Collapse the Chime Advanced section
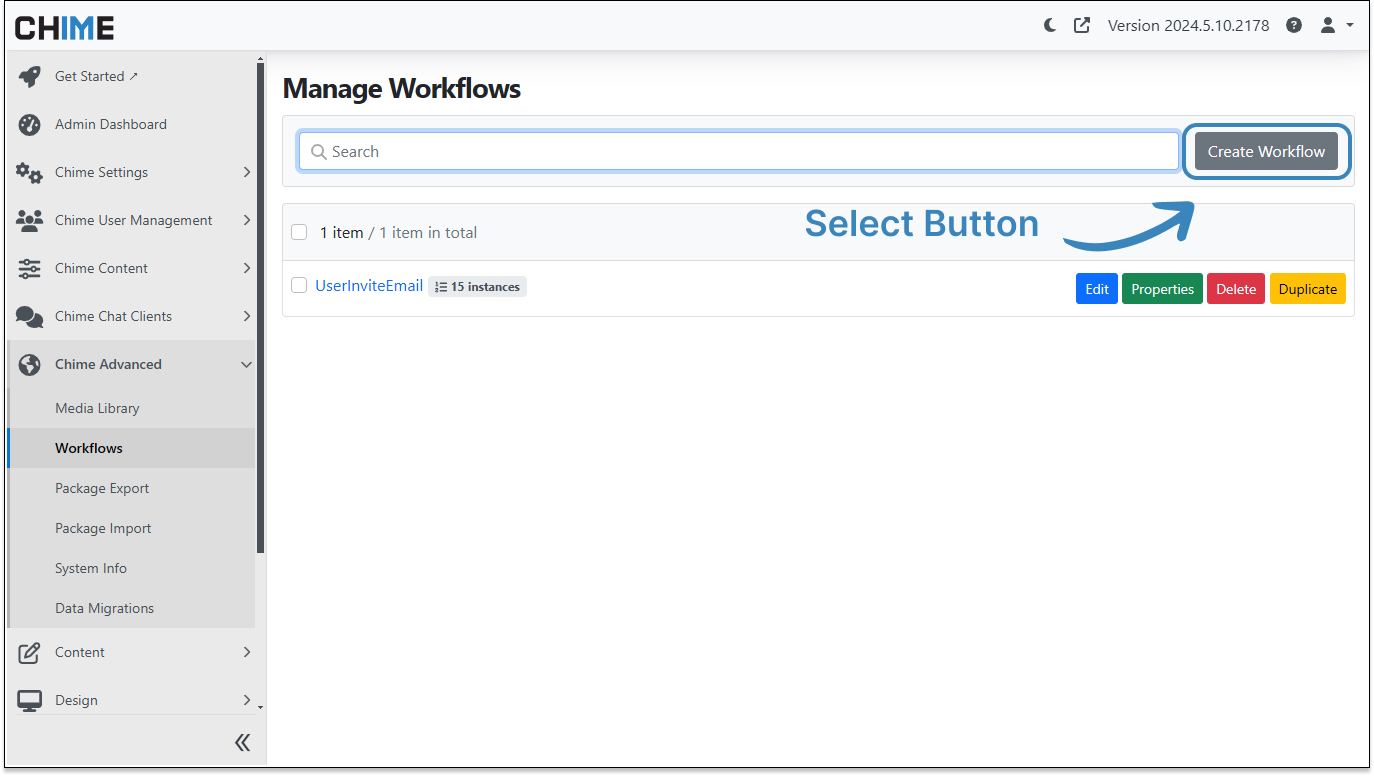1374x776 pixels. click(x=247, y=365)
